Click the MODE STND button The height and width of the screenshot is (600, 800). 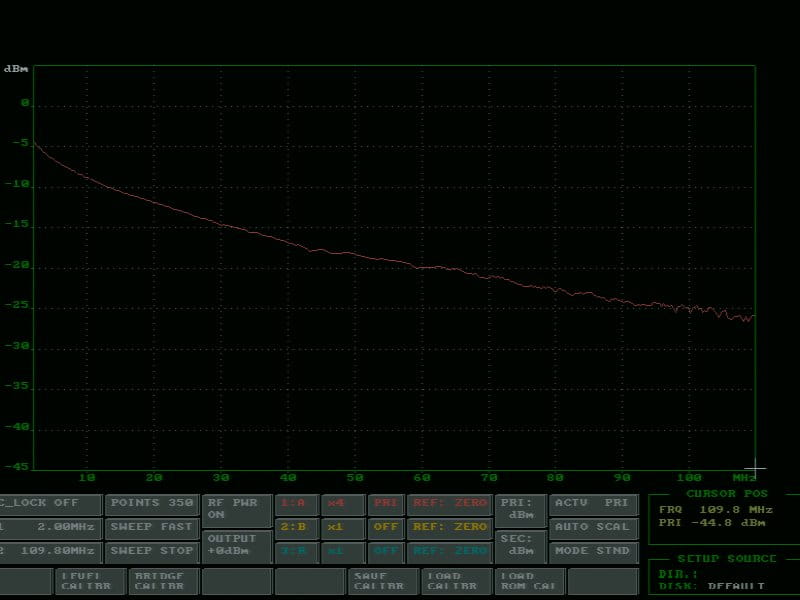592,550
